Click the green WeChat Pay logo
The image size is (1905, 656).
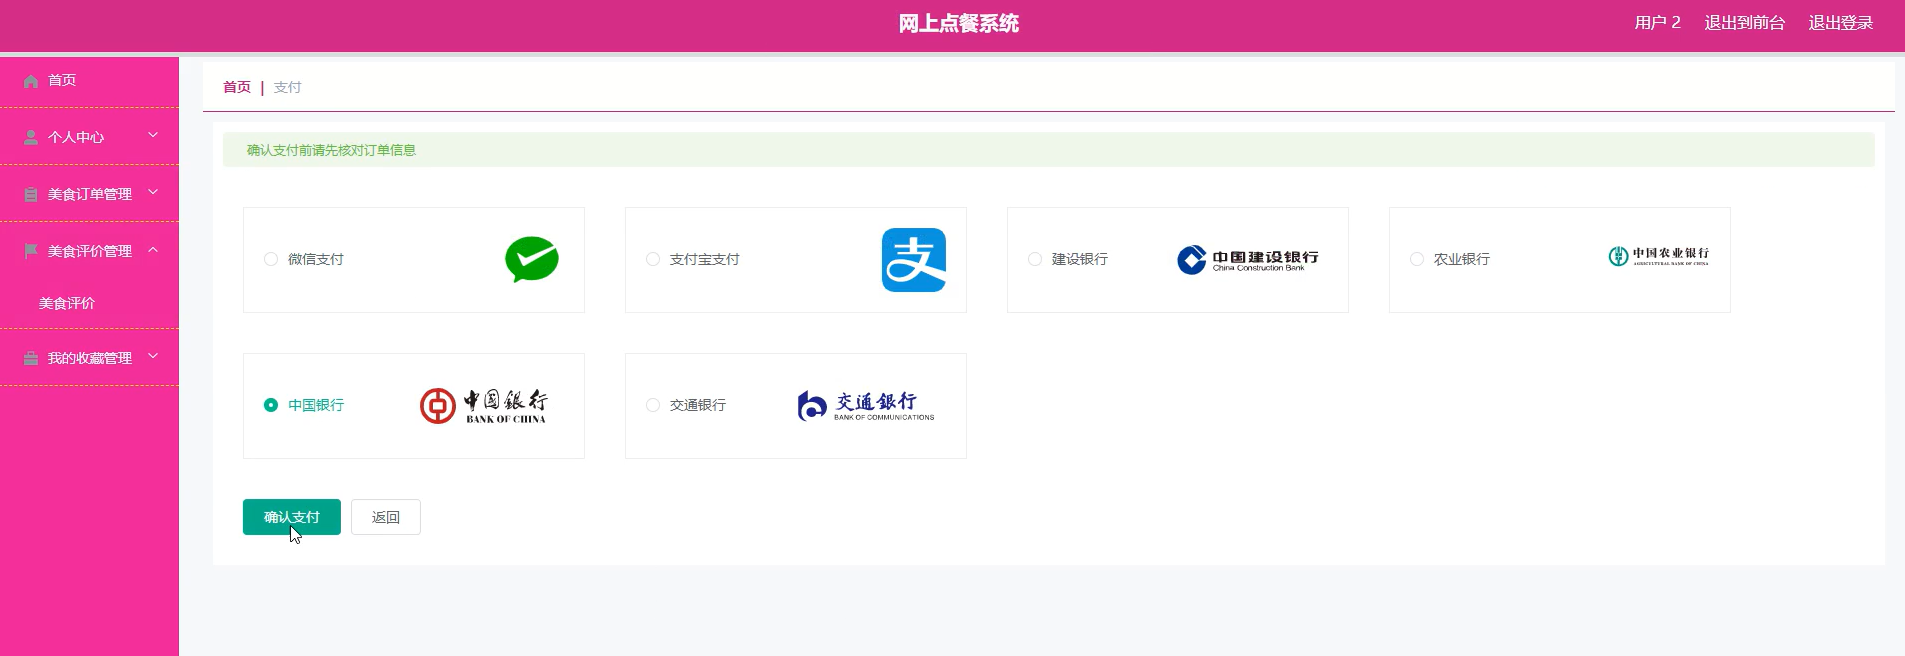coord(532,260)
